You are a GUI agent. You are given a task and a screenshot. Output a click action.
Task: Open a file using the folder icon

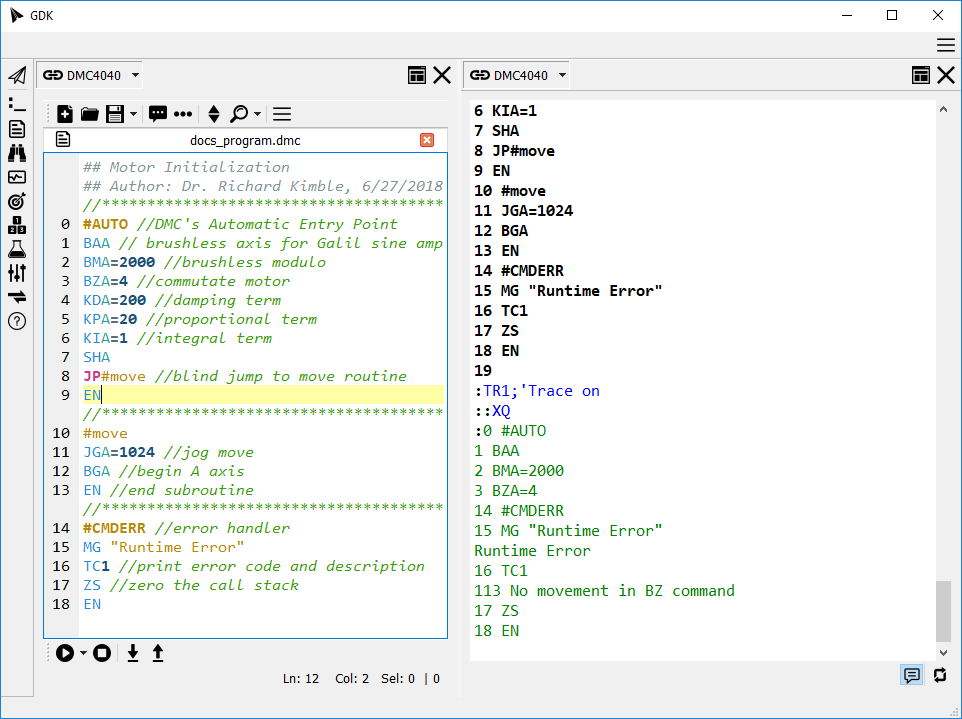point(89,114)
